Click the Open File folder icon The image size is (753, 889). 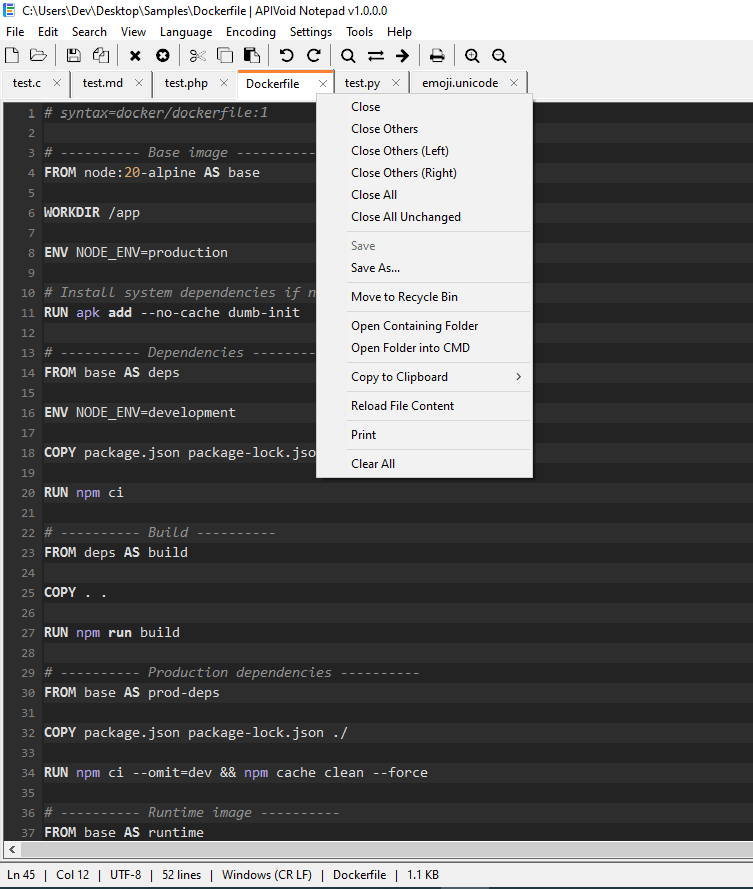38,55
